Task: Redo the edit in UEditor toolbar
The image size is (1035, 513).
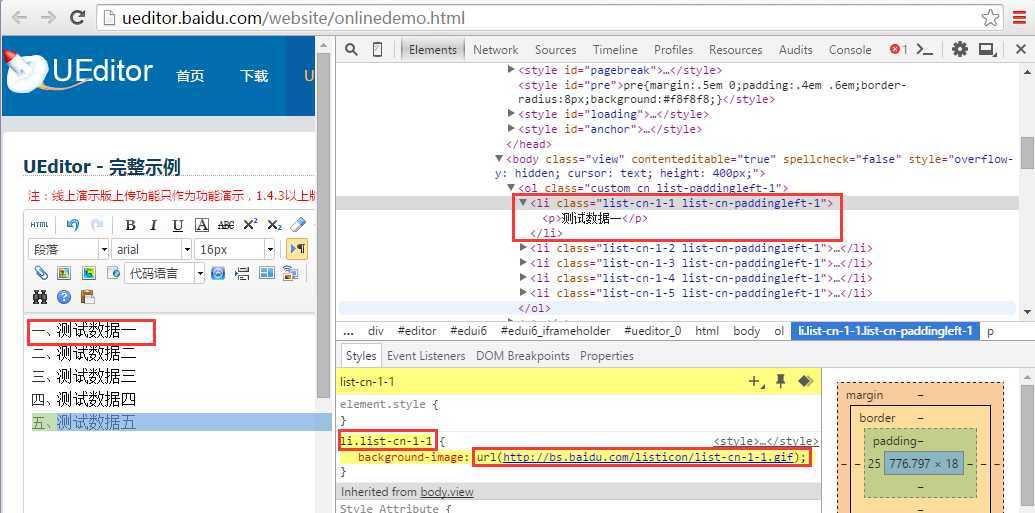Action: pyautogui.click(x=97, y=225)
